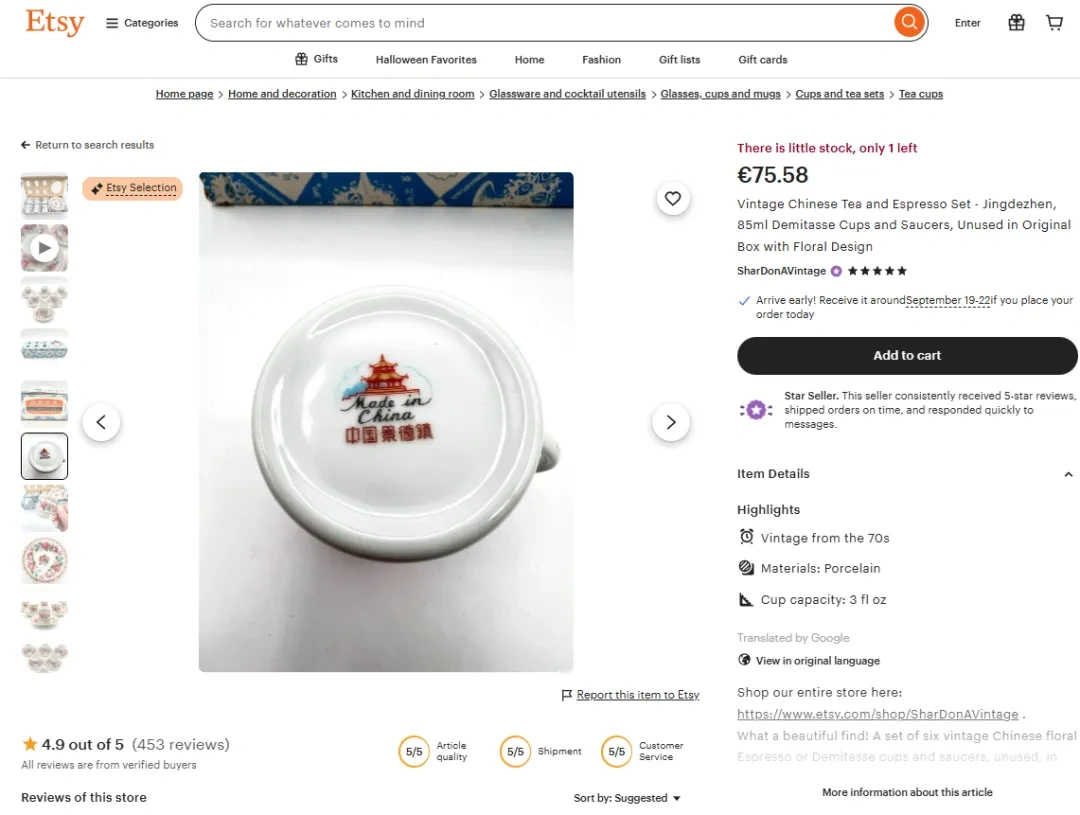The image size is (1080, 815).
Task: Click the Add to cart button
Action: 907,355
